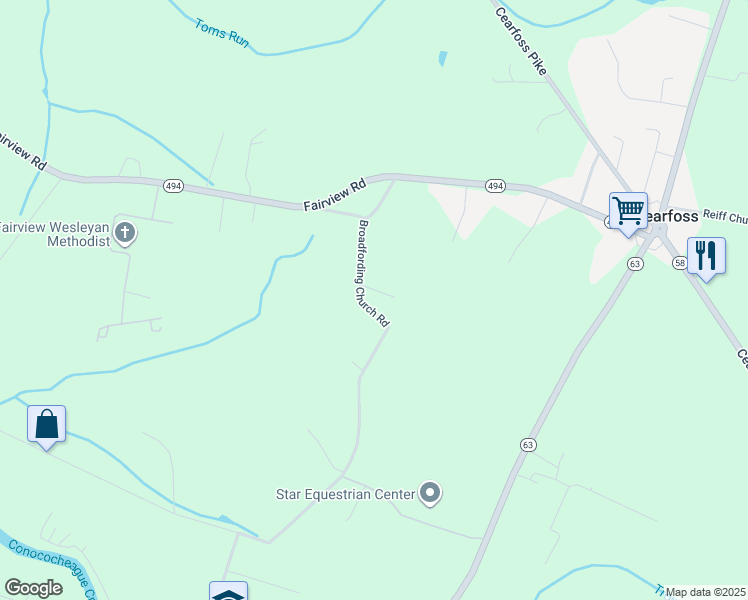Click the Cearfoss town name label
Screen dimensions: 748x600
(672, 216)
